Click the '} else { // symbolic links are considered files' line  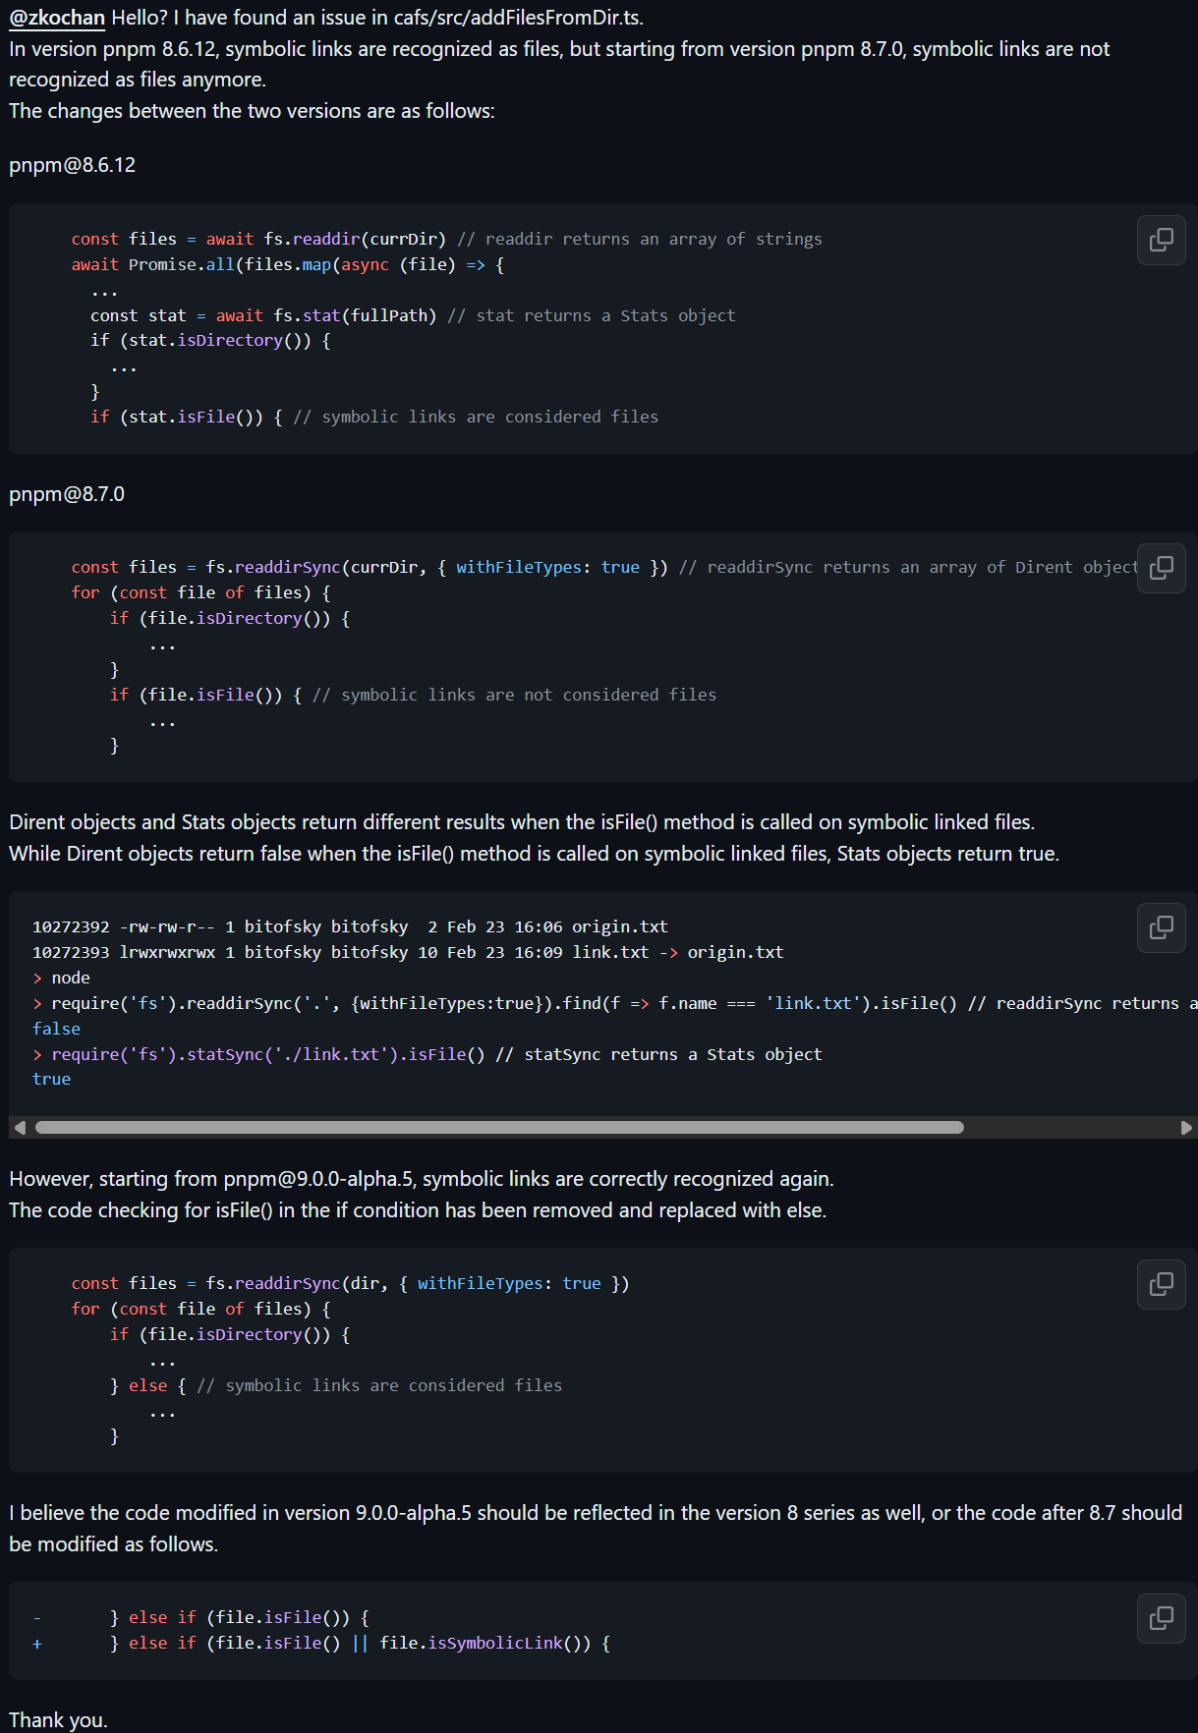pos(336,1386)
